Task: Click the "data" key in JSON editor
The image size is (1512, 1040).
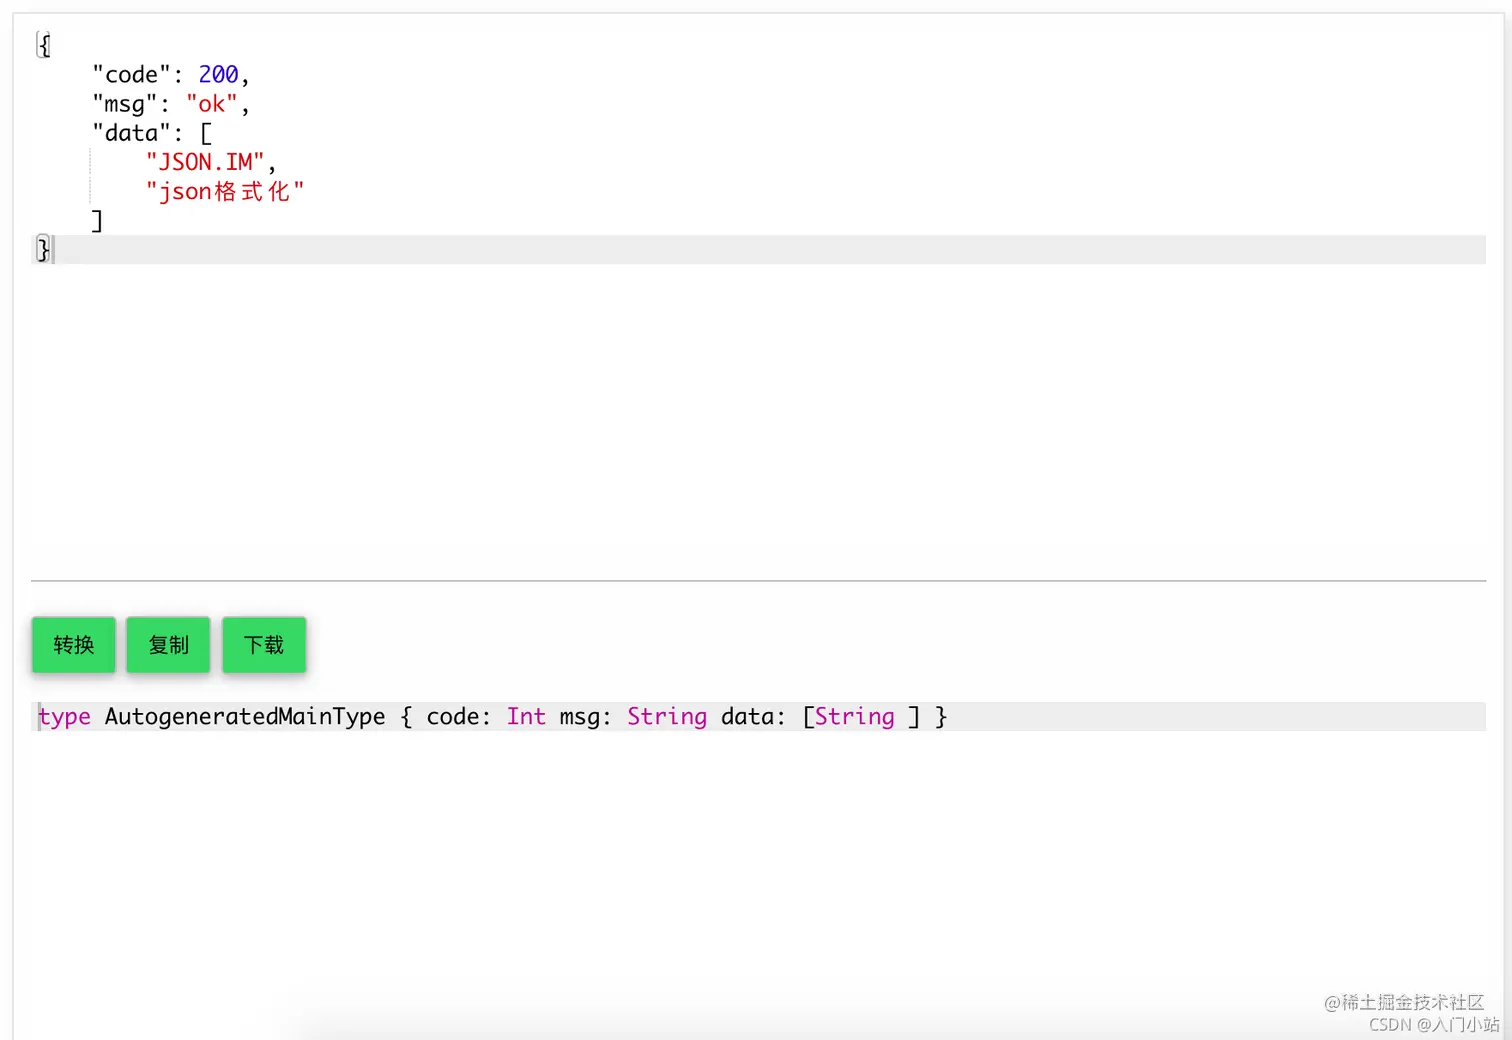Action: point(132,133)
